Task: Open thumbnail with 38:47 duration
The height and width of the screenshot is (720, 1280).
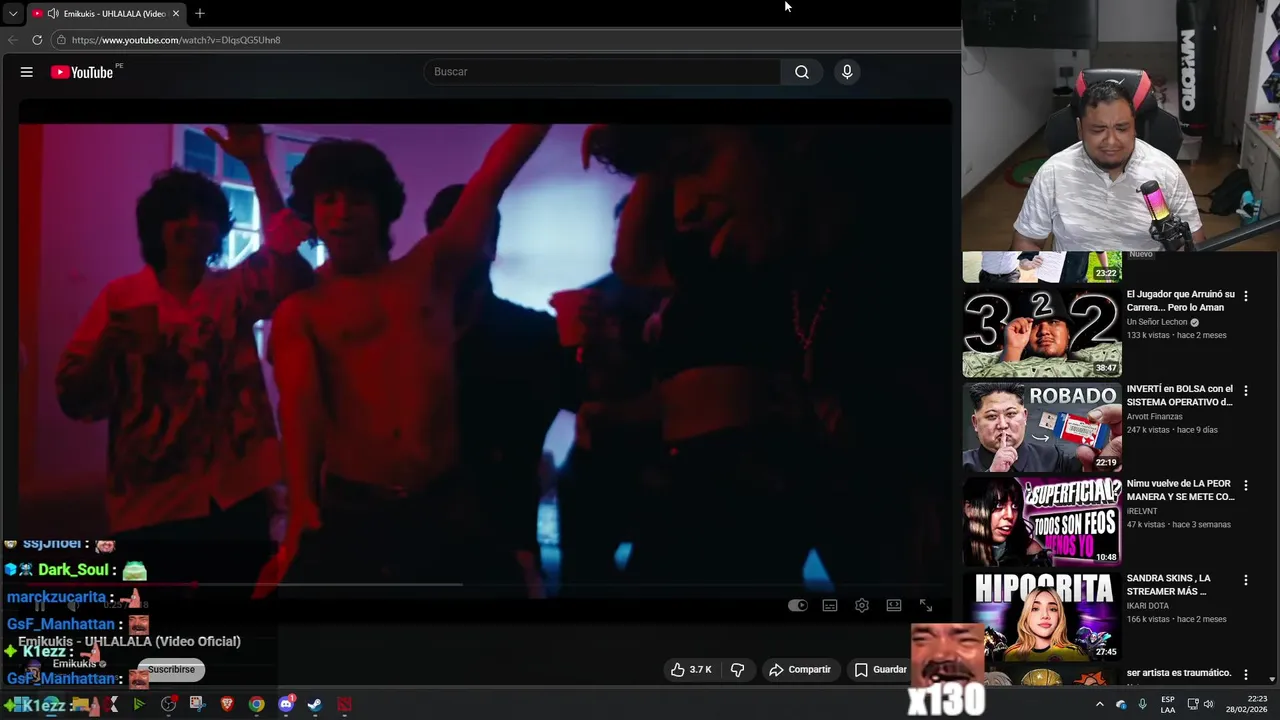Action: (x=1042, y=334)
